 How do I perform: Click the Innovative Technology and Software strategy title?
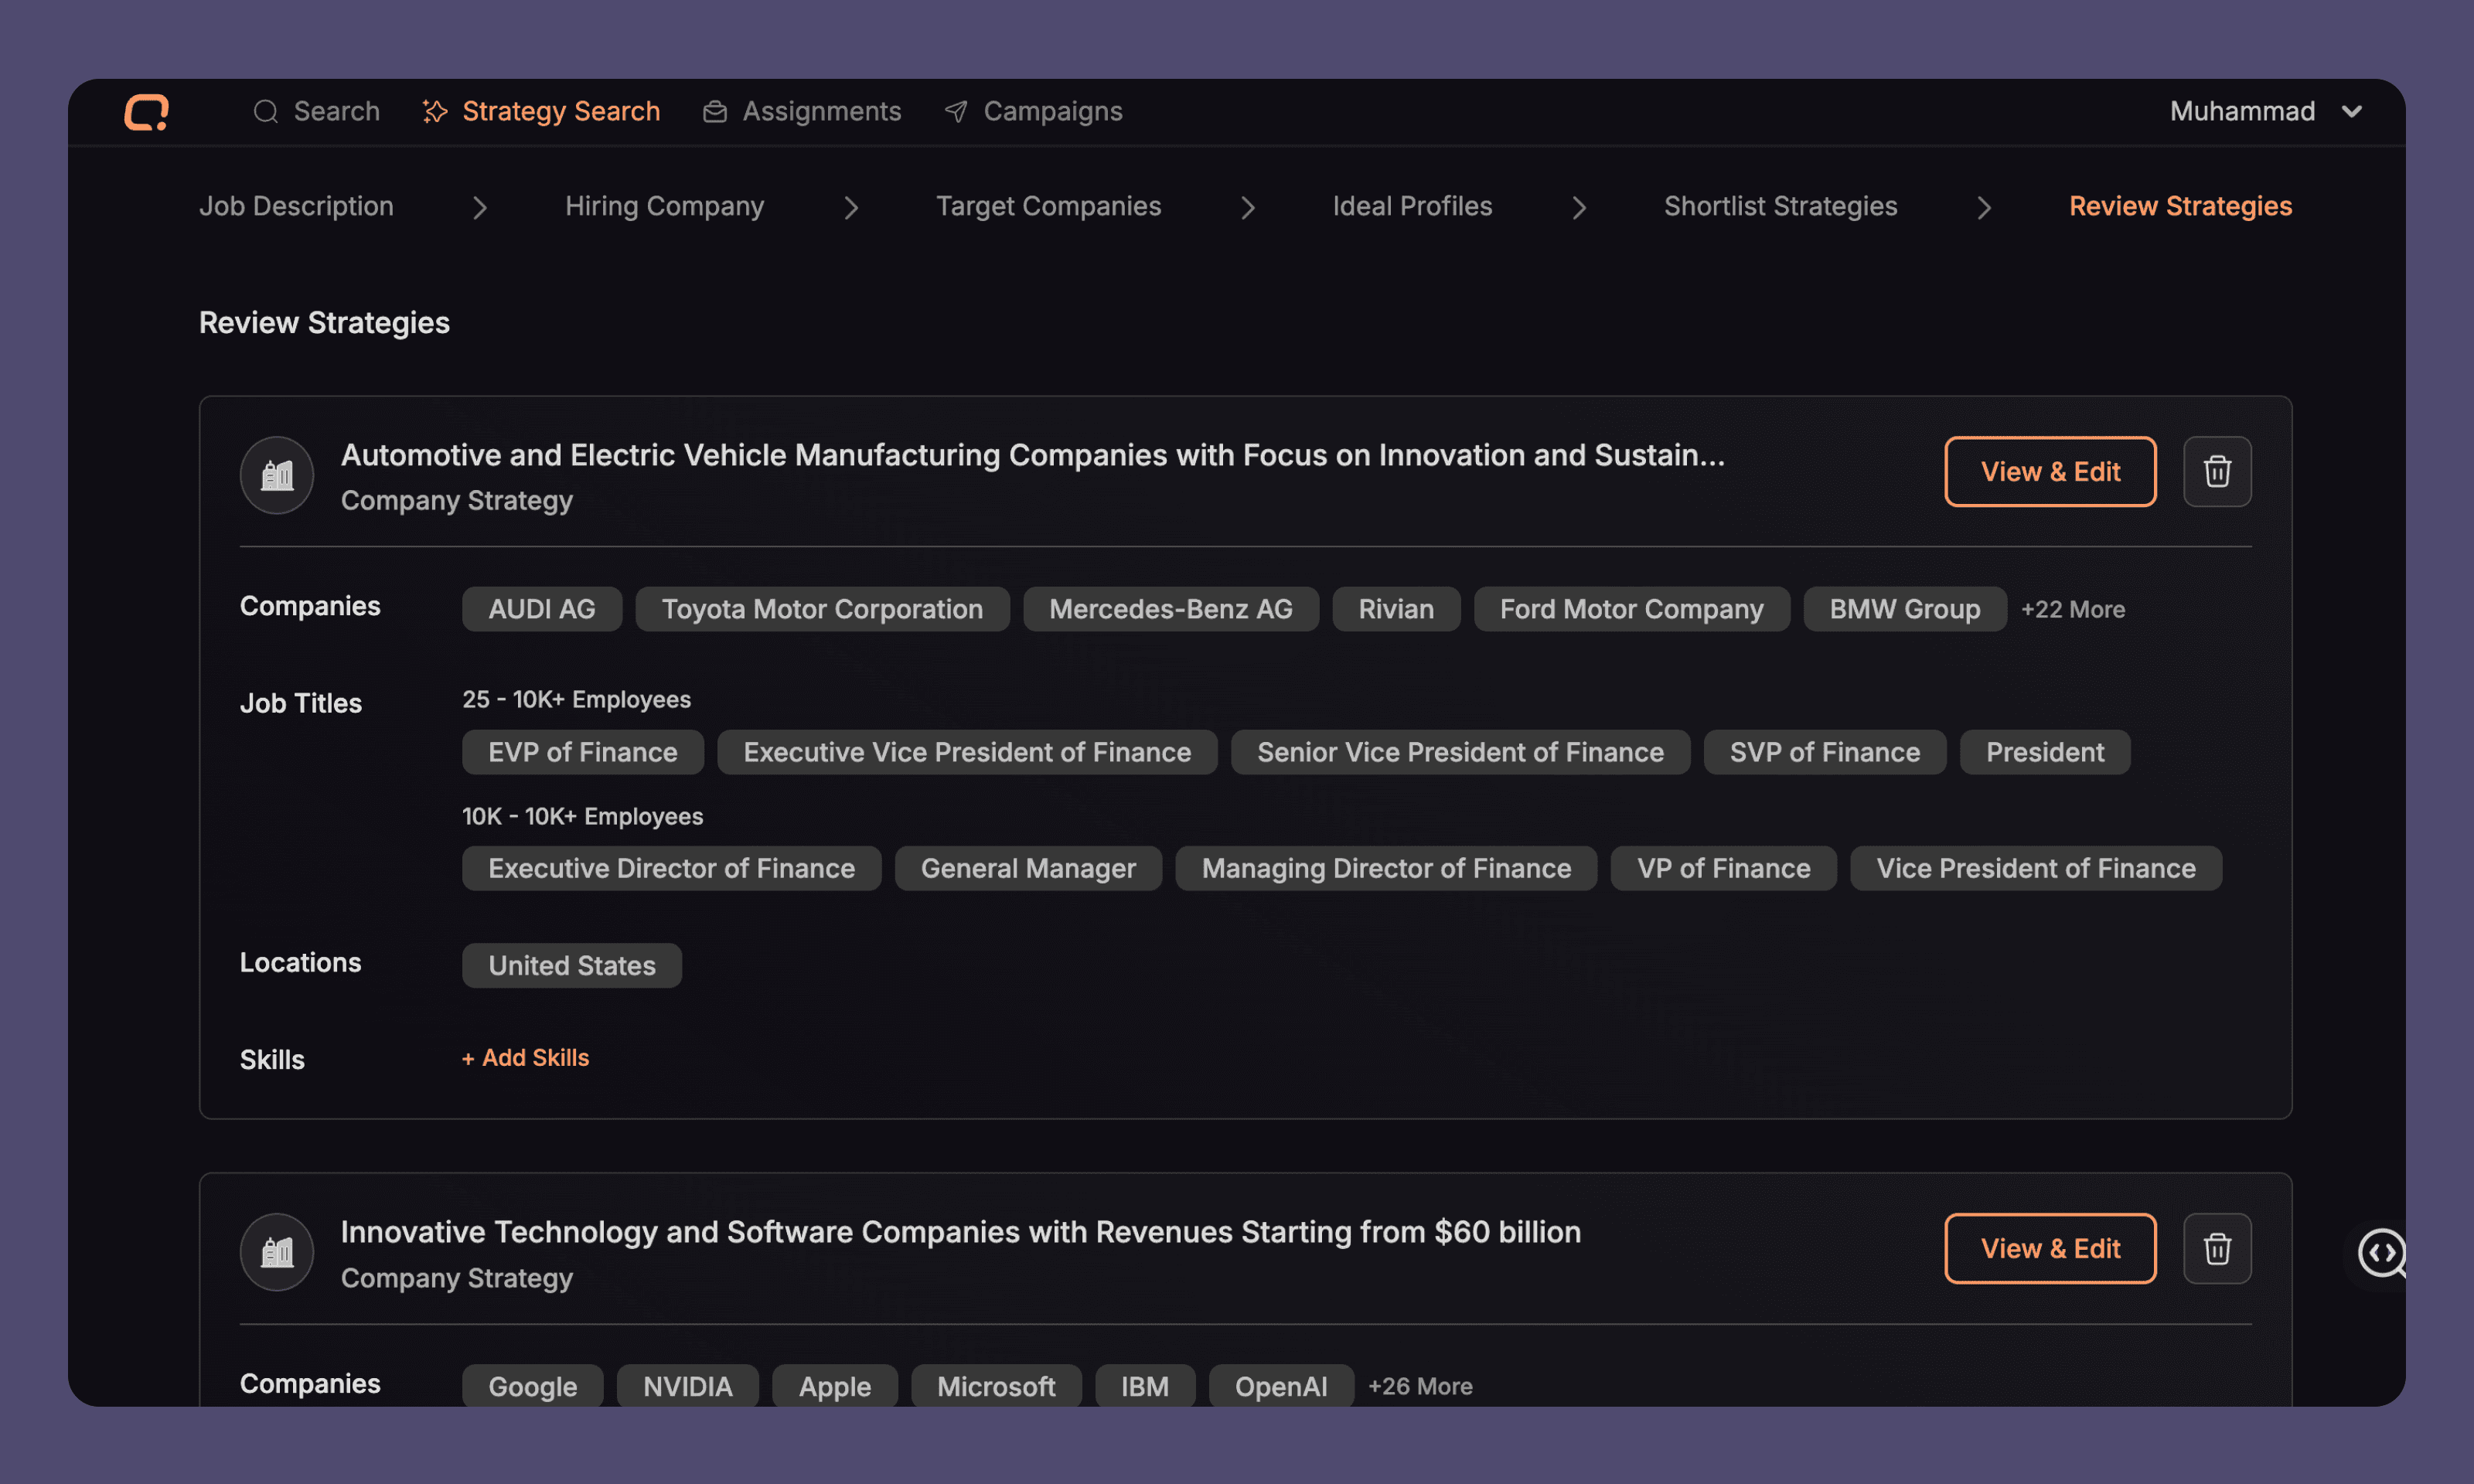[961, 1232]
